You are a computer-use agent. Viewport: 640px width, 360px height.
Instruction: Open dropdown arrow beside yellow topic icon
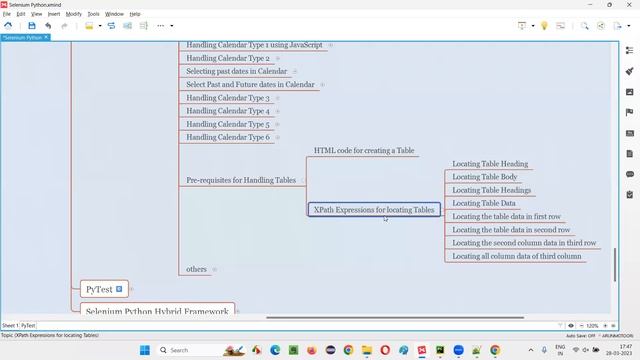tap(100, 26)
